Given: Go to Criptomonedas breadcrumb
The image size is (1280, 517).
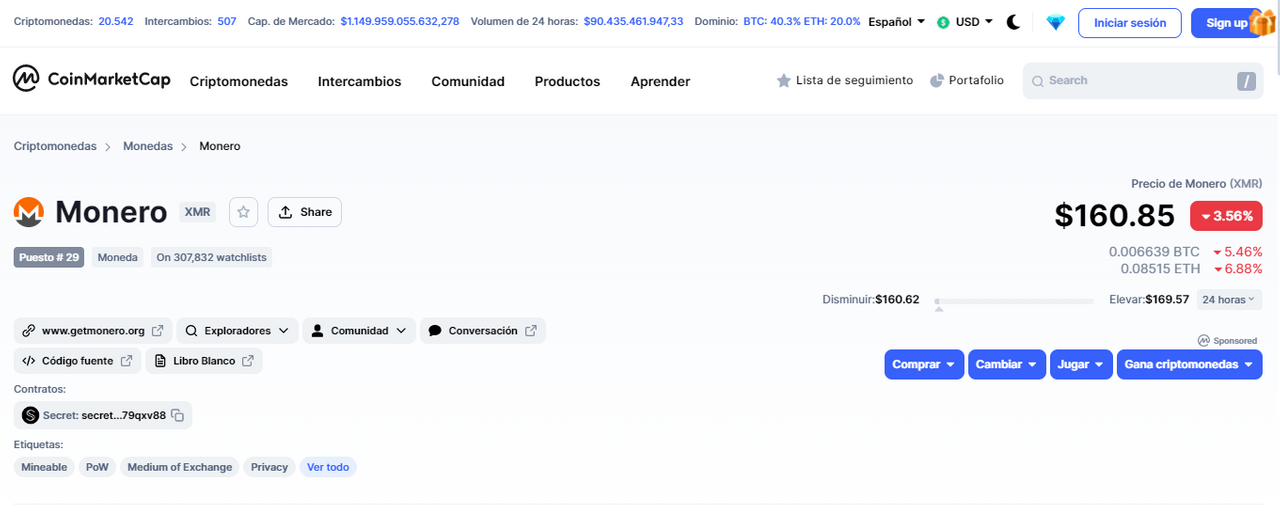Looking at the screenshot, I should tap(55, 146).
